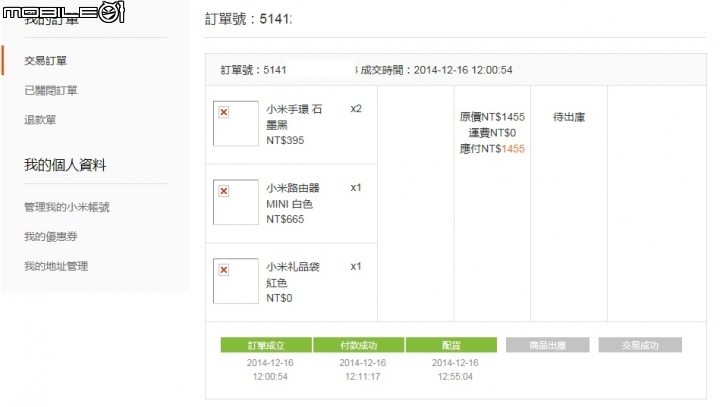Open broken image of 小米手環 product
Screen dimensions: 720x407
point(236,124)
